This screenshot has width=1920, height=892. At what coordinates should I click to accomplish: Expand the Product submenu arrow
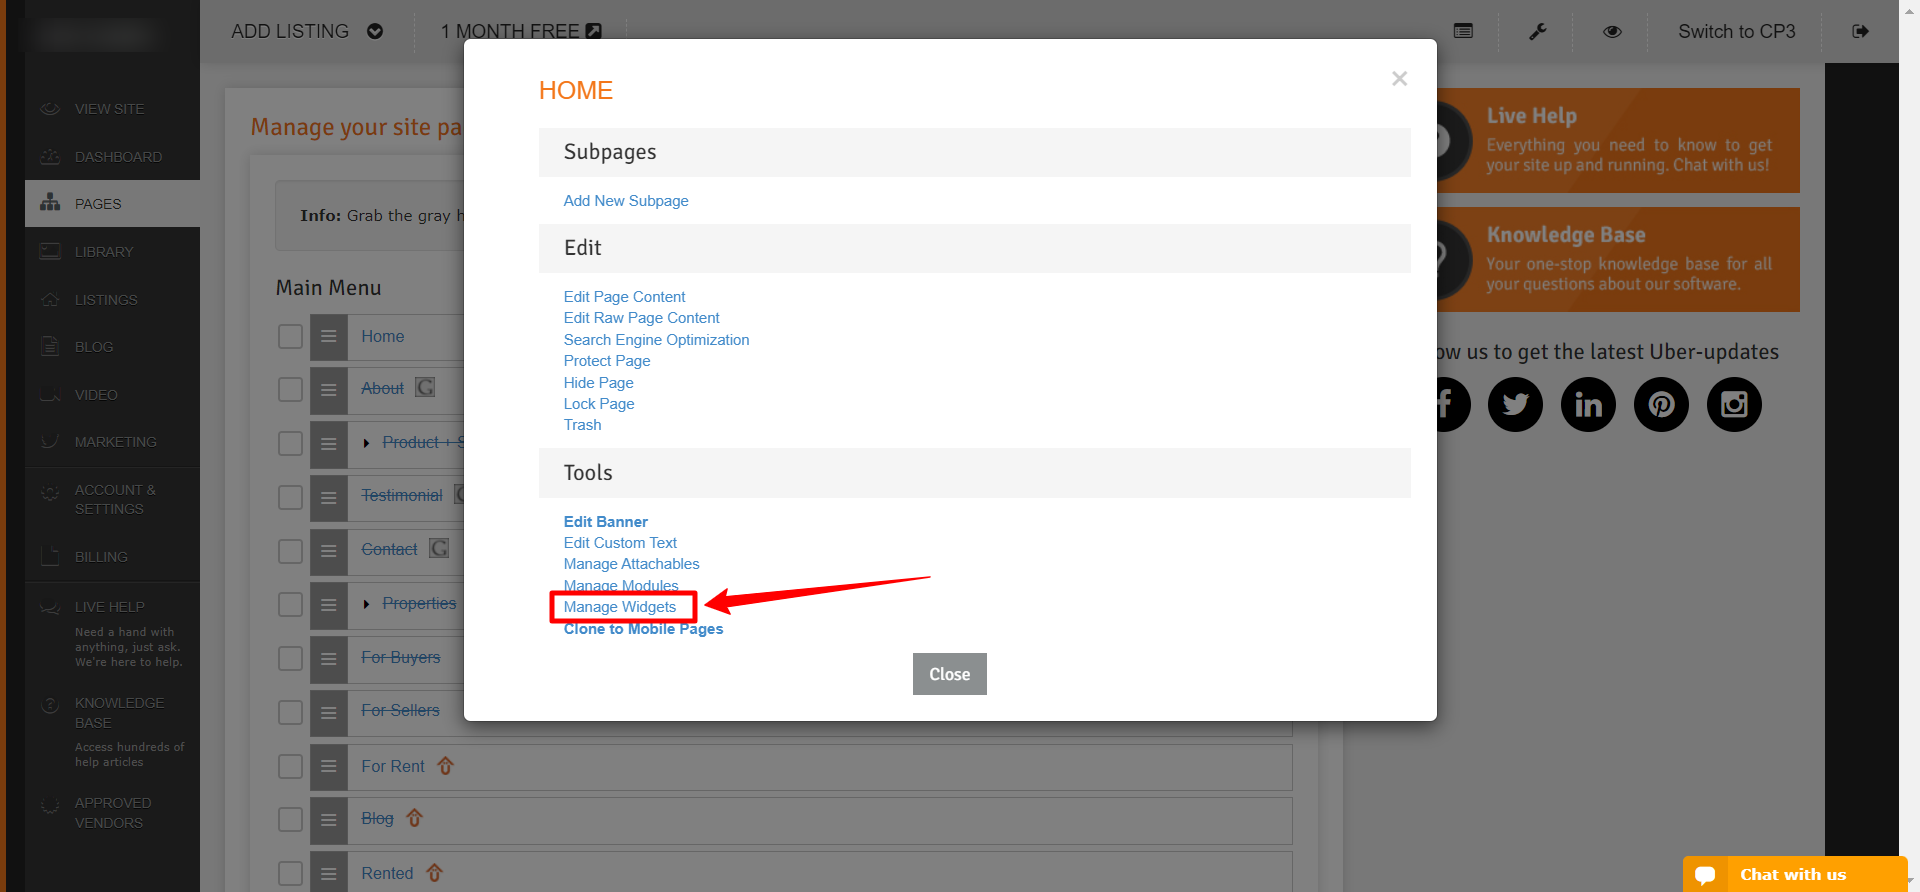coord(367,443)
